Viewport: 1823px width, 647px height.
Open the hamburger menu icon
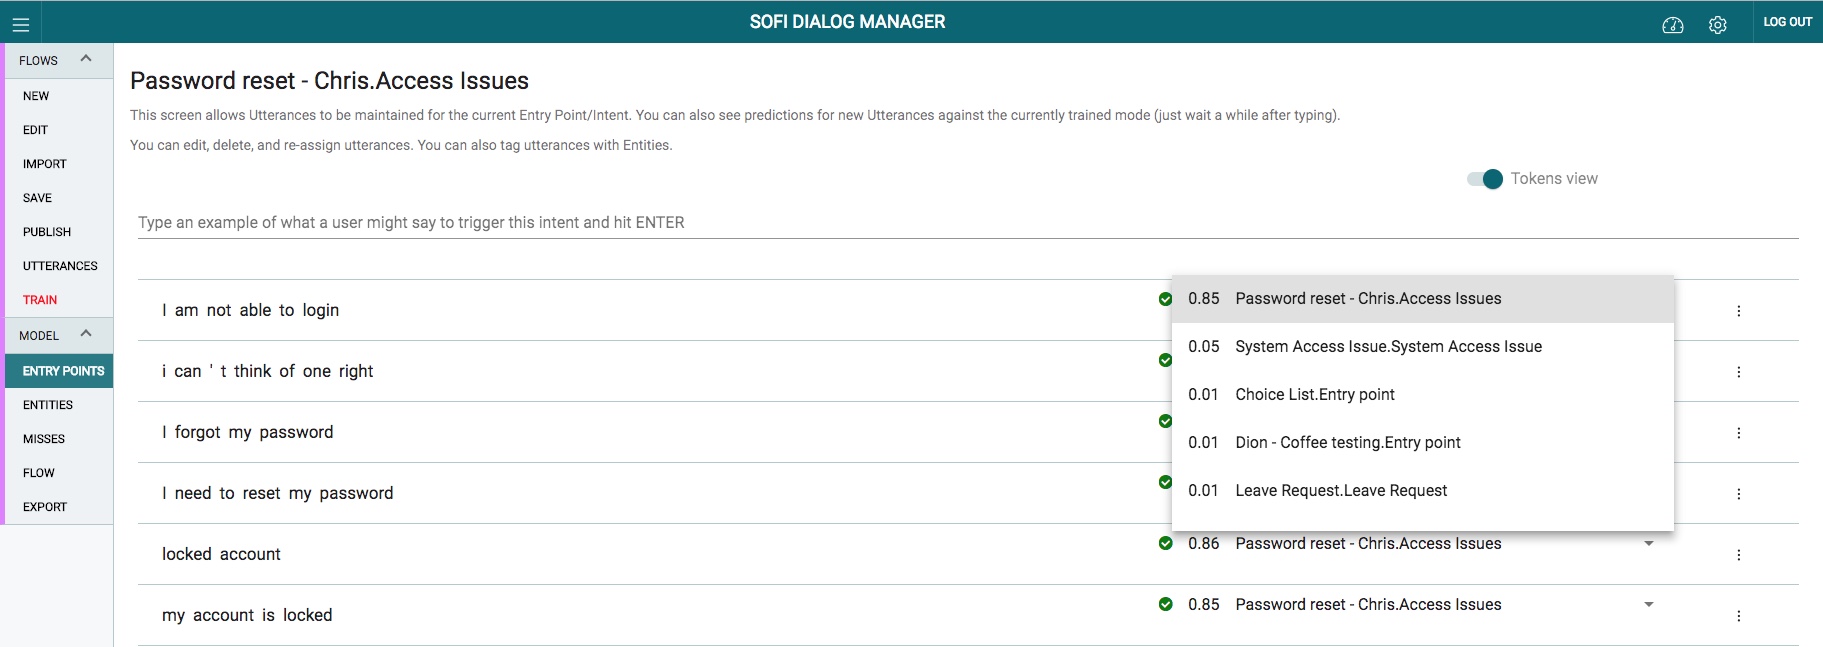point(21,25)
